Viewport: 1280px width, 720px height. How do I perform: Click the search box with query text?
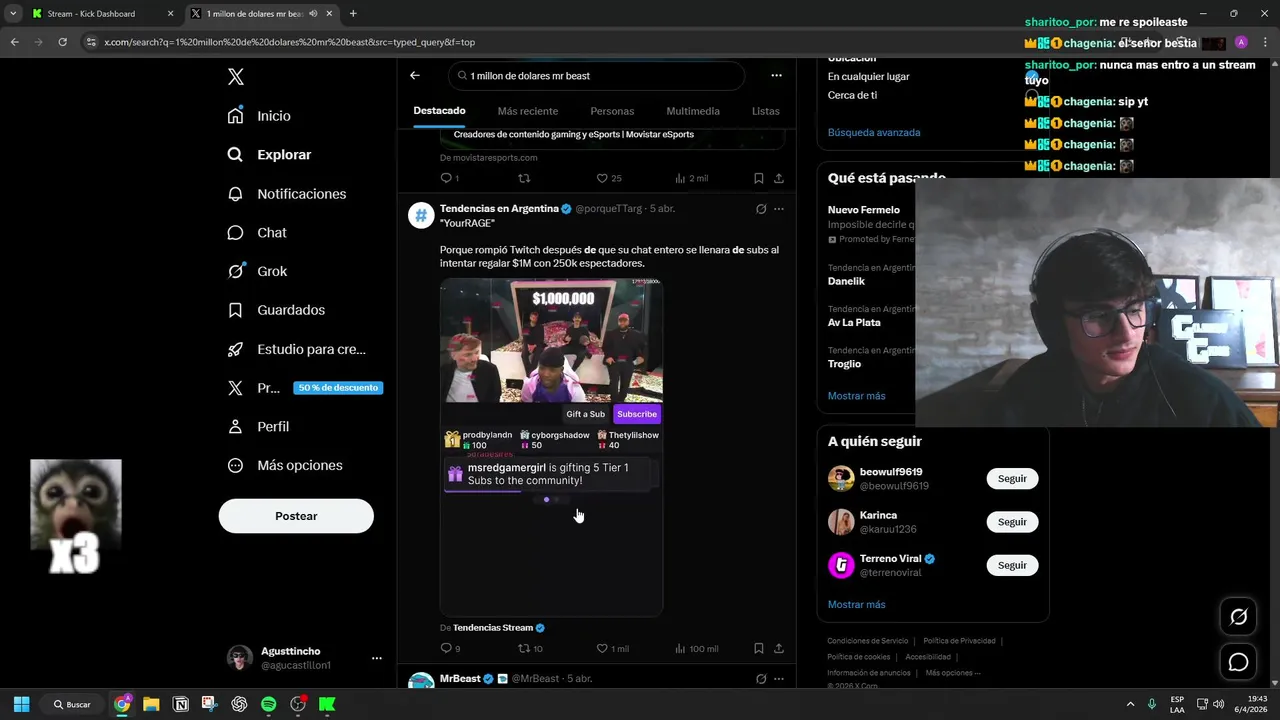(596, 76)
